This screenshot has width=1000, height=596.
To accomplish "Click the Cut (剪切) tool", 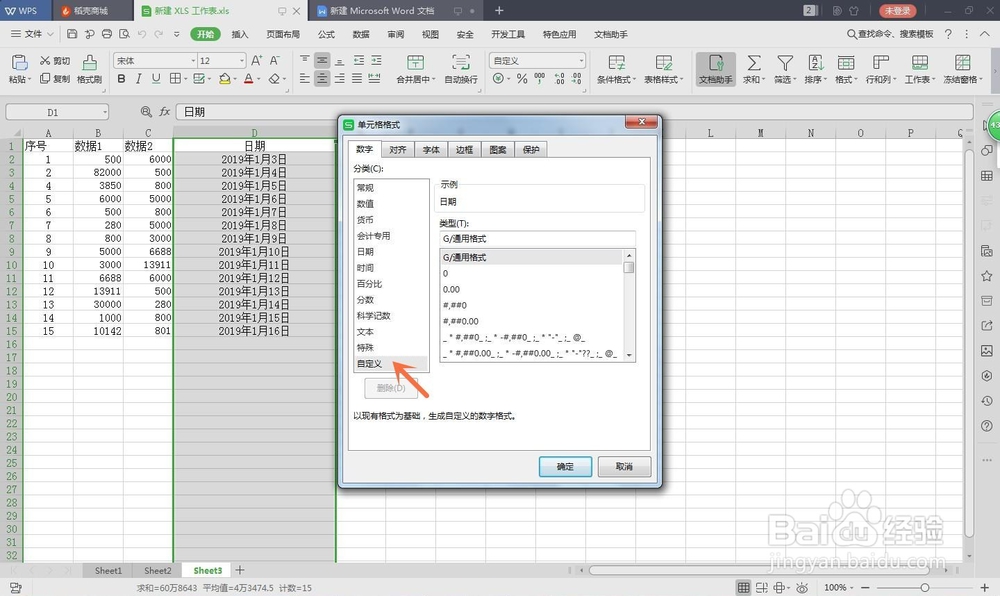I will (55, 61).
